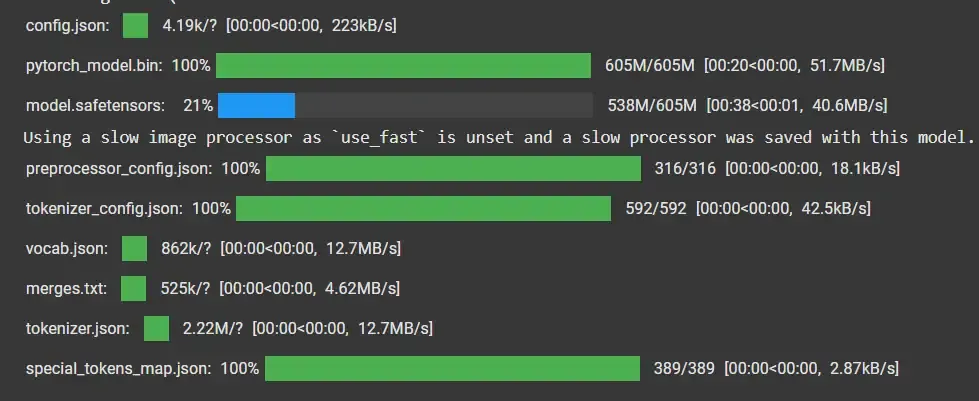The height and width of the screenshot is (401, 979).
Task: Click the unfilled gray part of model.safetensors bar
Action: pos(443,105)
